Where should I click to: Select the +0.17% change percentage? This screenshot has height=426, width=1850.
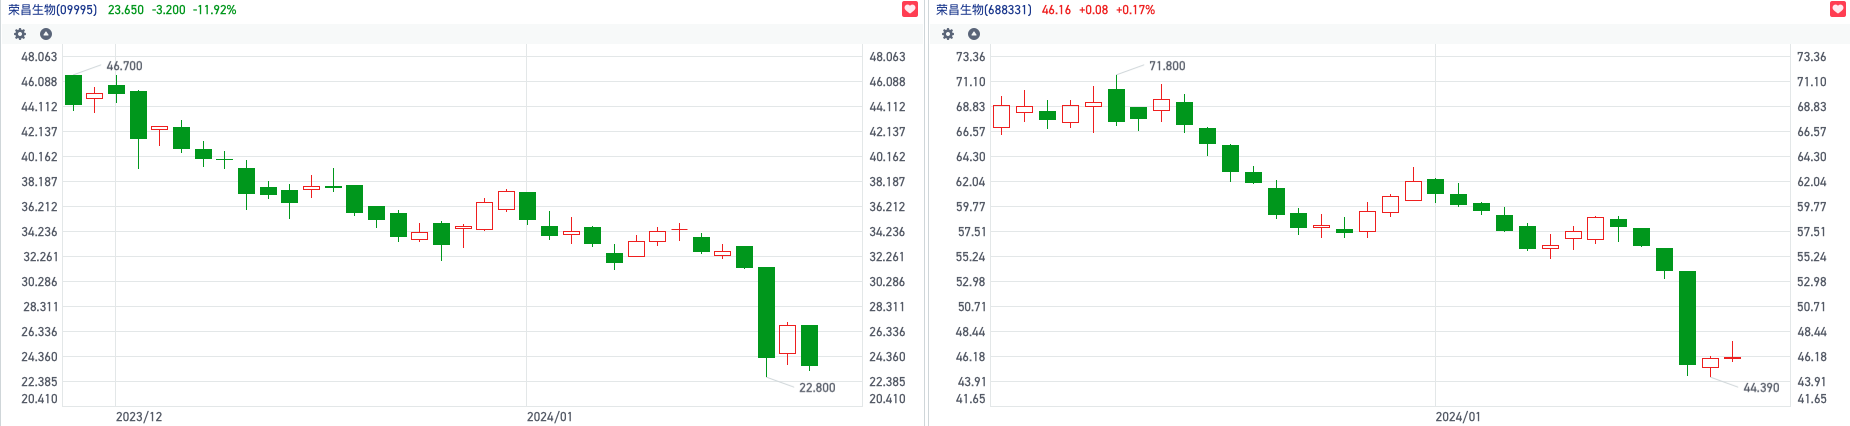coord(1135,10)
